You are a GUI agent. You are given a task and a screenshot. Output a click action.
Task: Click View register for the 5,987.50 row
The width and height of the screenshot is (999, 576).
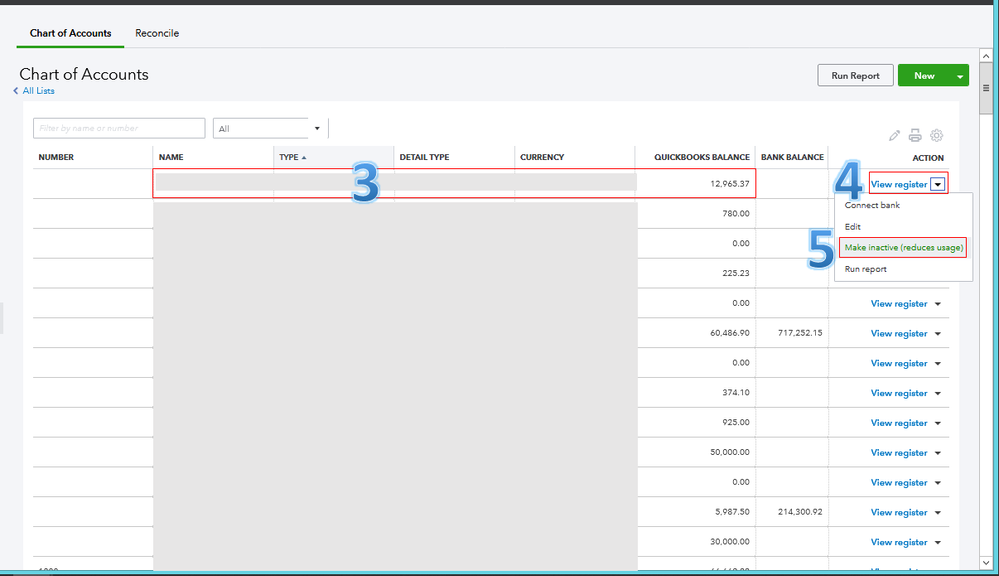pos(899,512)
